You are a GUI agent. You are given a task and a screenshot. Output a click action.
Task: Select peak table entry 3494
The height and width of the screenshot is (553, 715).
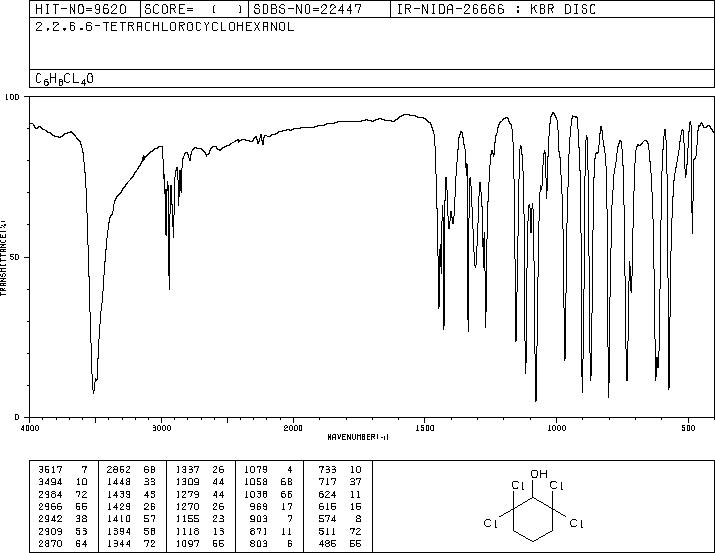pyautogui.click(x=50, y=481)
